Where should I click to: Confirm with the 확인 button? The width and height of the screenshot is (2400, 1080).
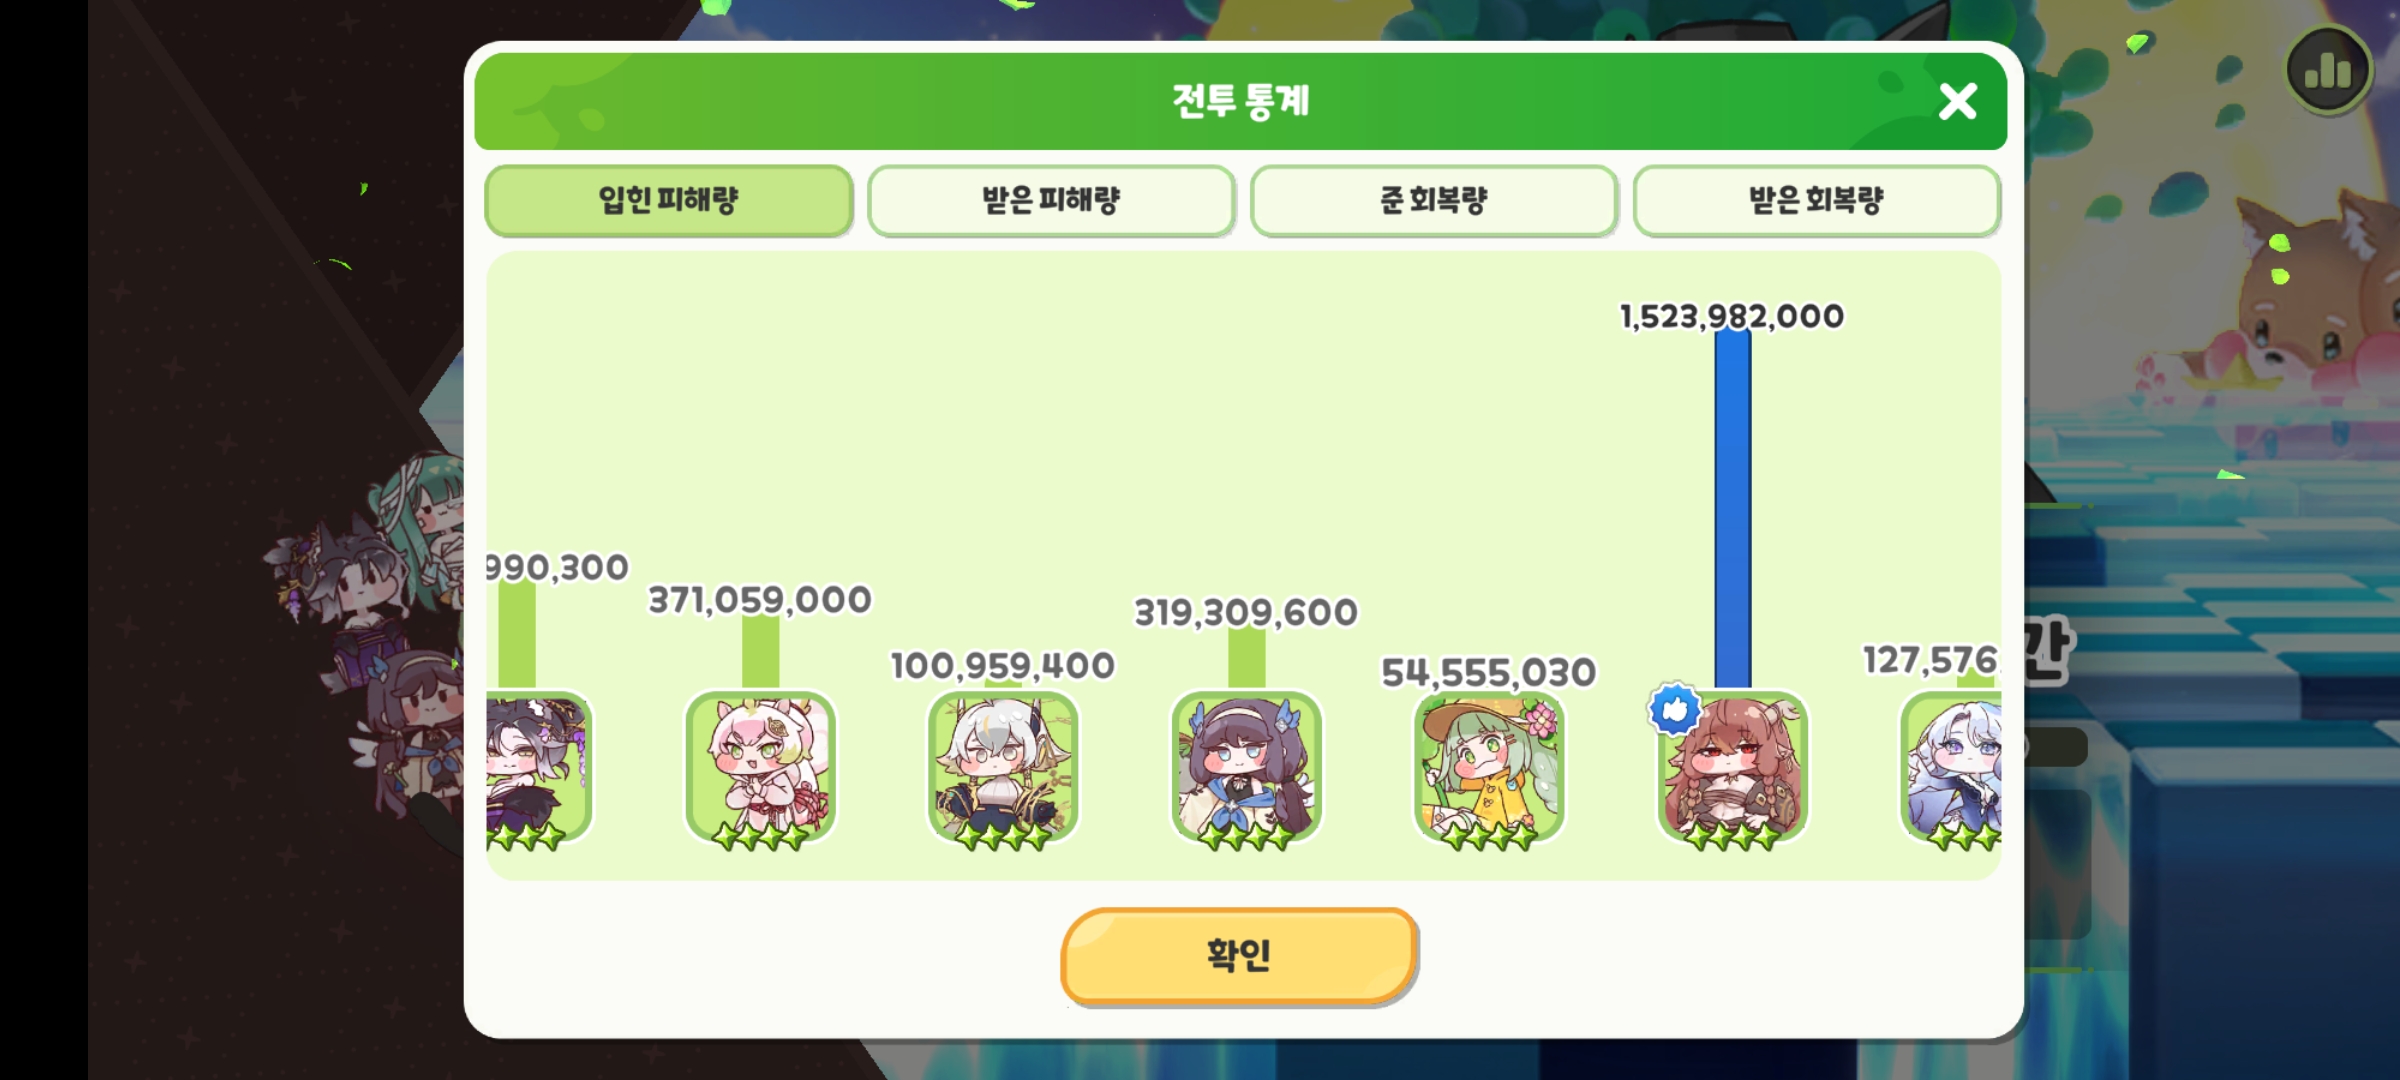pyautogui.click(x=1239, y=955)
